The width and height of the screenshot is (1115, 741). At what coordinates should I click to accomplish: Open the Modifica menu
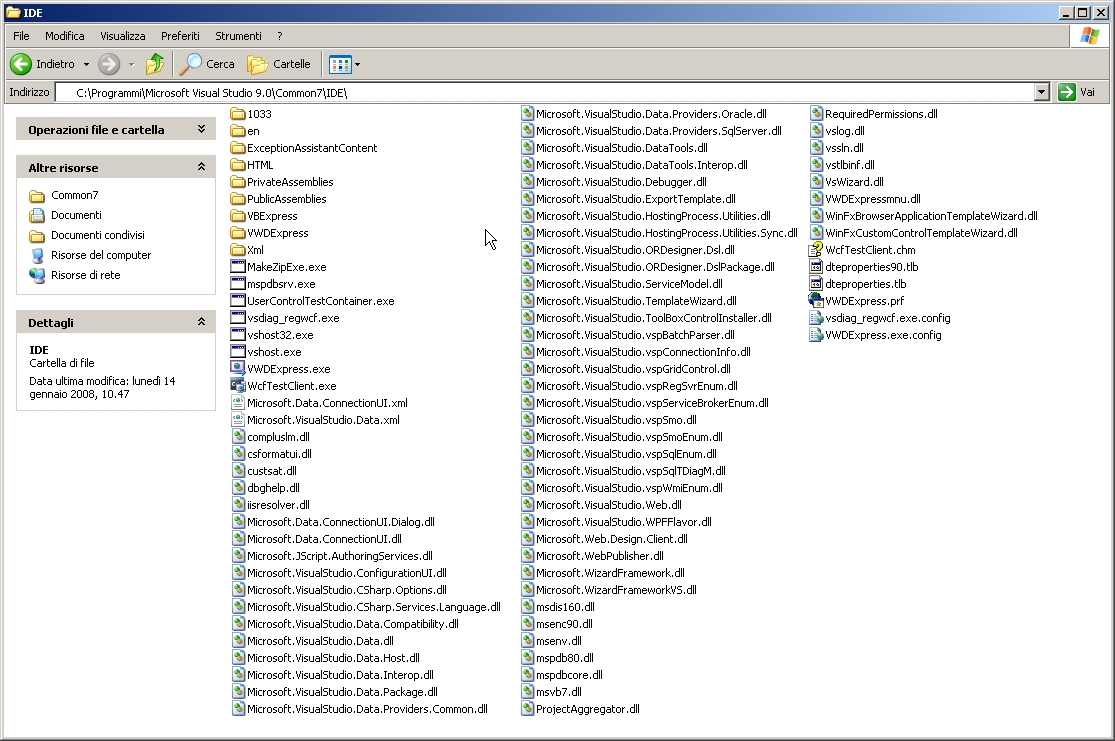point(65,36)
